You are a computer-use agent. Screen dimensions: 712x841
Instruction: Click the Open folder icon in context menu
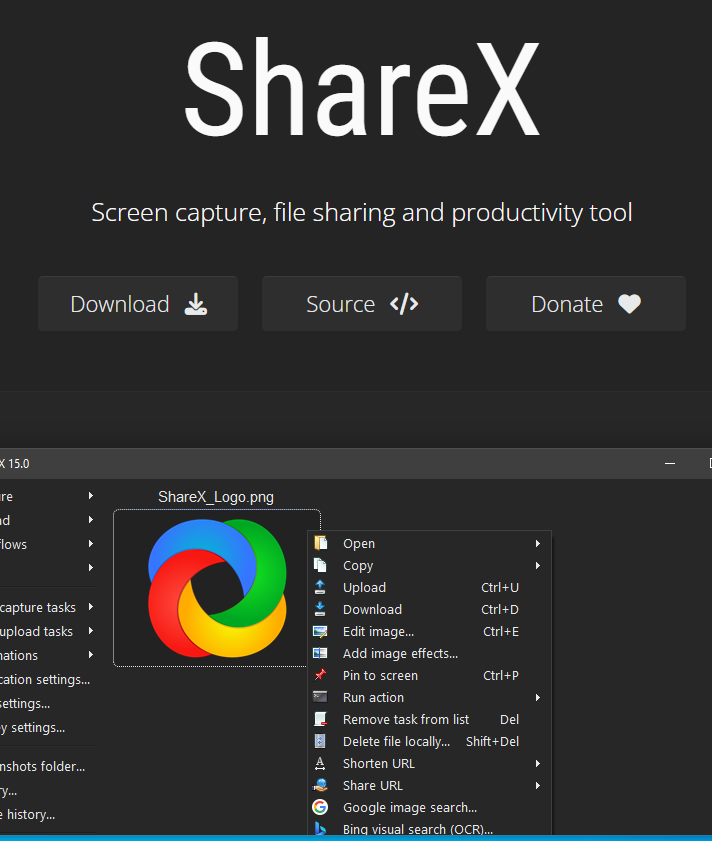(320, 543)
